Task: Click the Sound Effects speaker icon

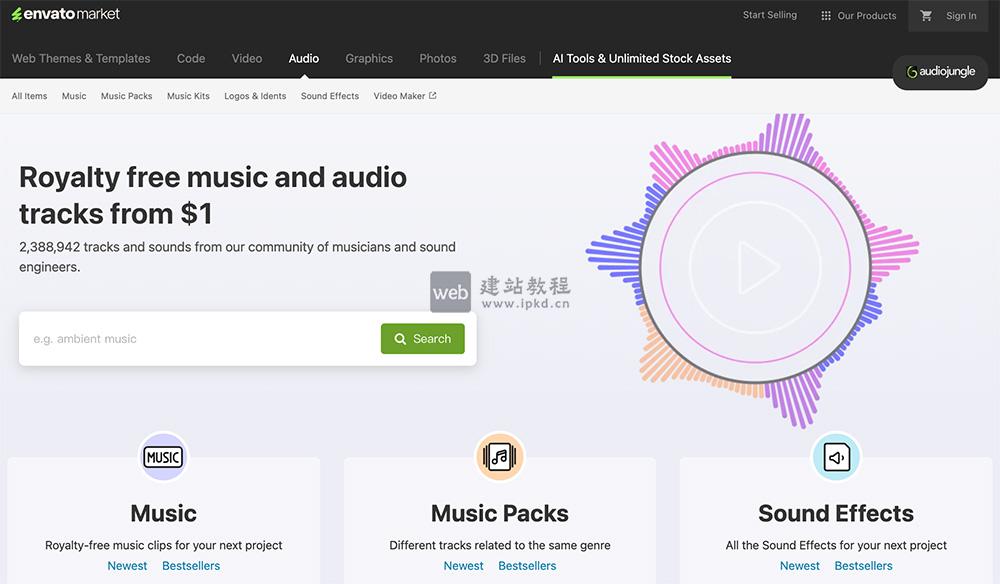Action: 836,457
